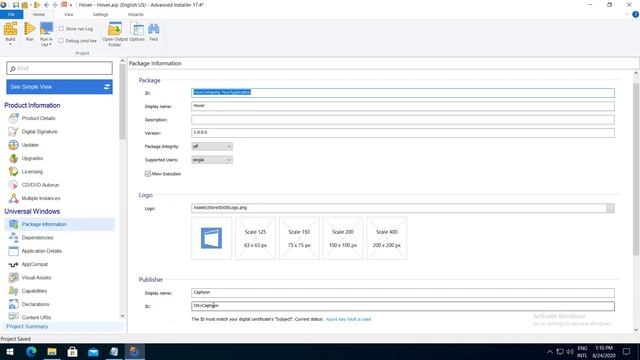Screen dimensions: 640x360
Task: Click the Description text field
Action: (x=403, y=120)
